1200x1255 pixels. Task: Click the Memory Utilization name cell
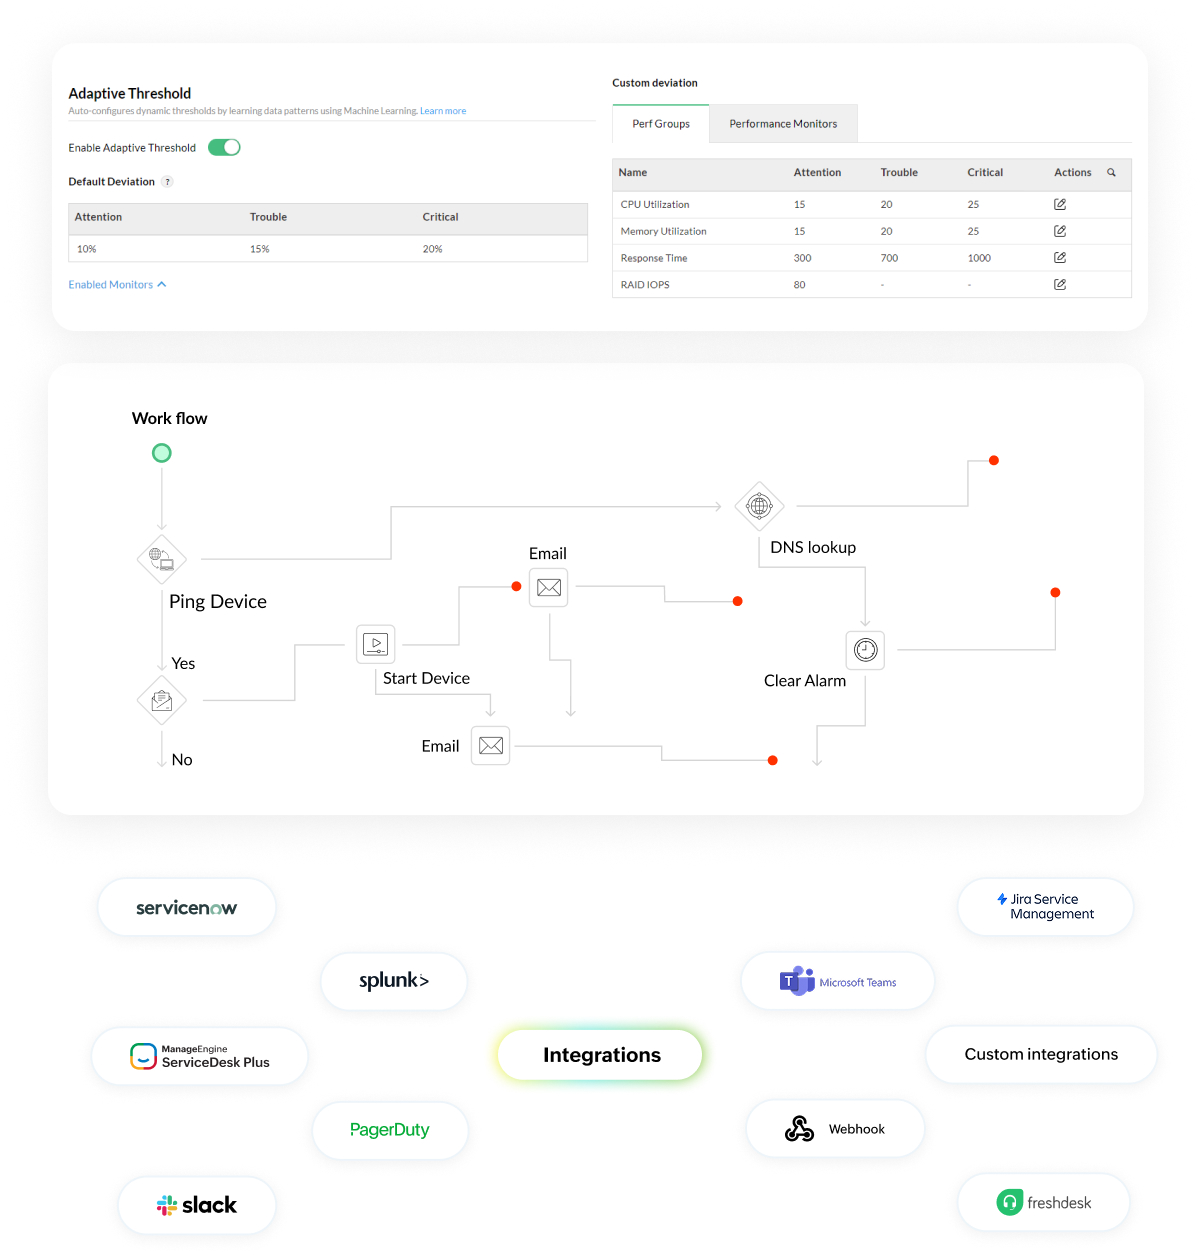tap(663, 231)
